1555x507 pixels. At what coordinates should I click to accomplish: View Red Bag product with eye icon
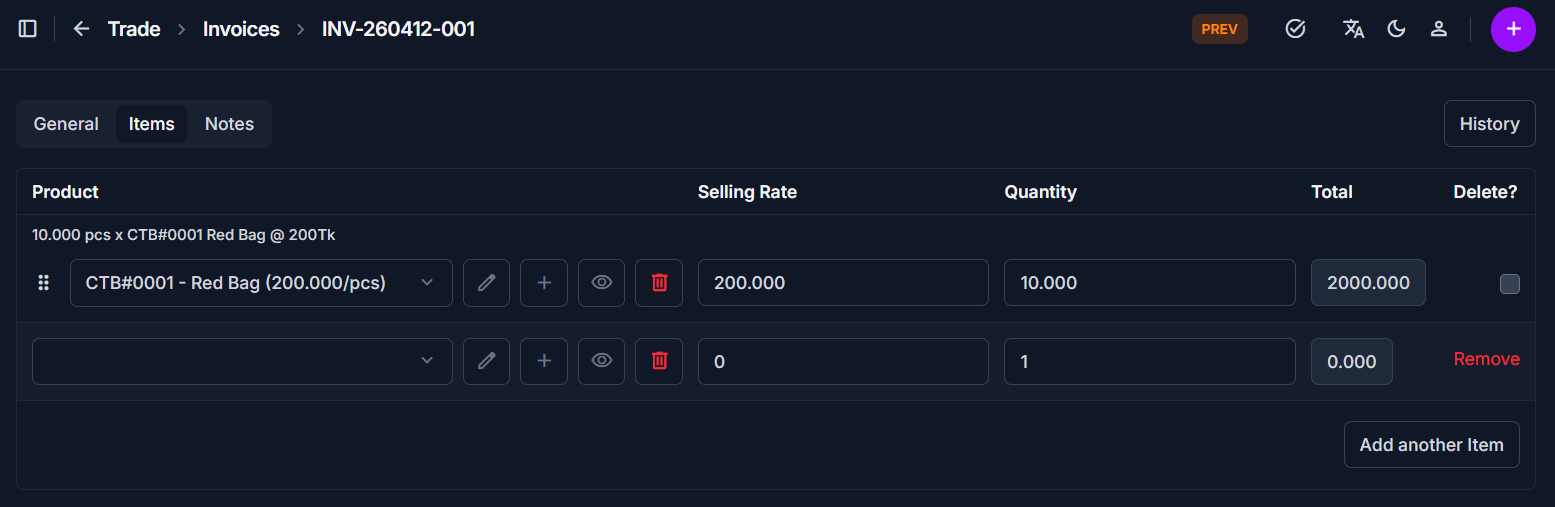coord(601,283)
